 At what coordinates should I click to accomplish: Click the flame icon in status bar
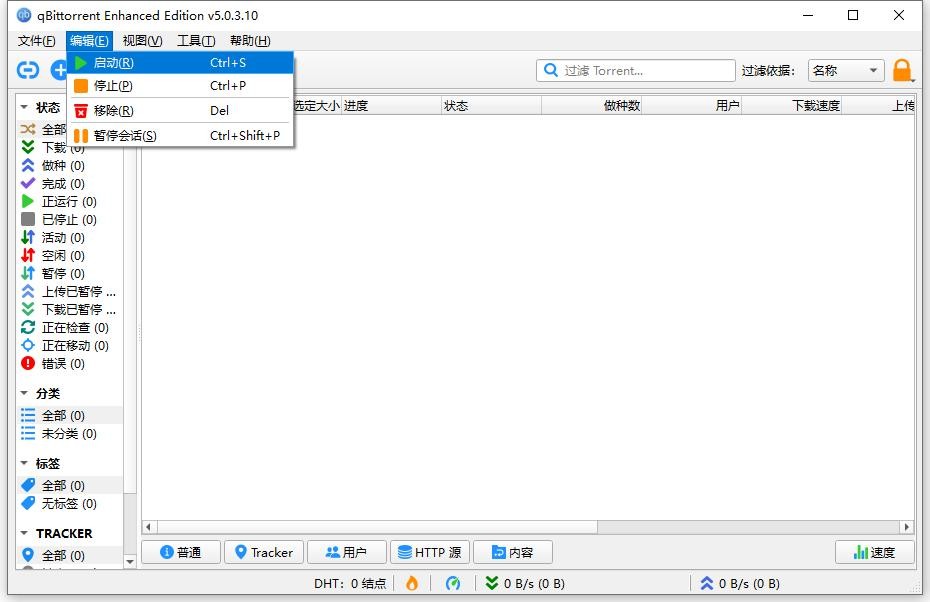point(412,583)
